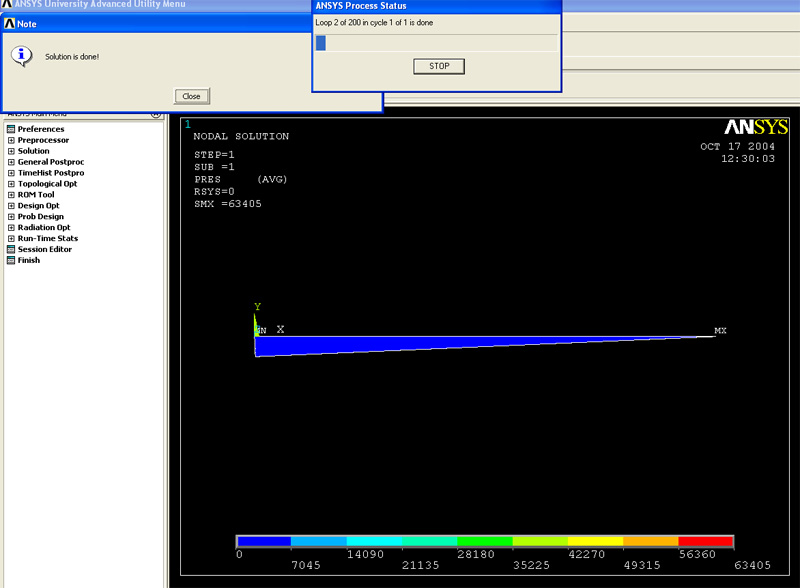Click the ANSYS logo in the graphics window

coord(756,127)
